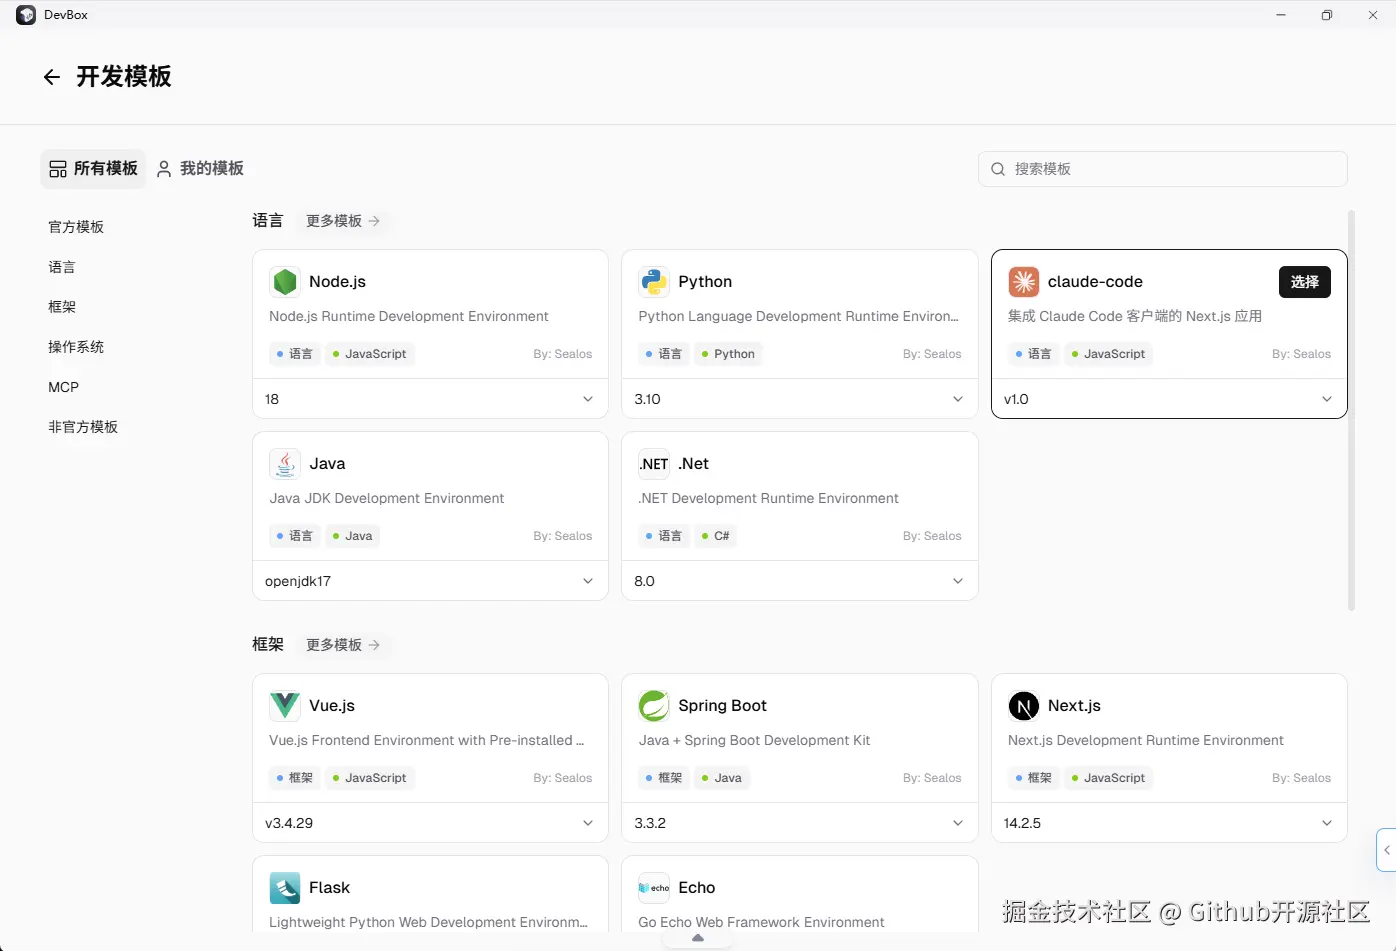Expand the bottom collapse triangle handle

[x=698, y=938]
